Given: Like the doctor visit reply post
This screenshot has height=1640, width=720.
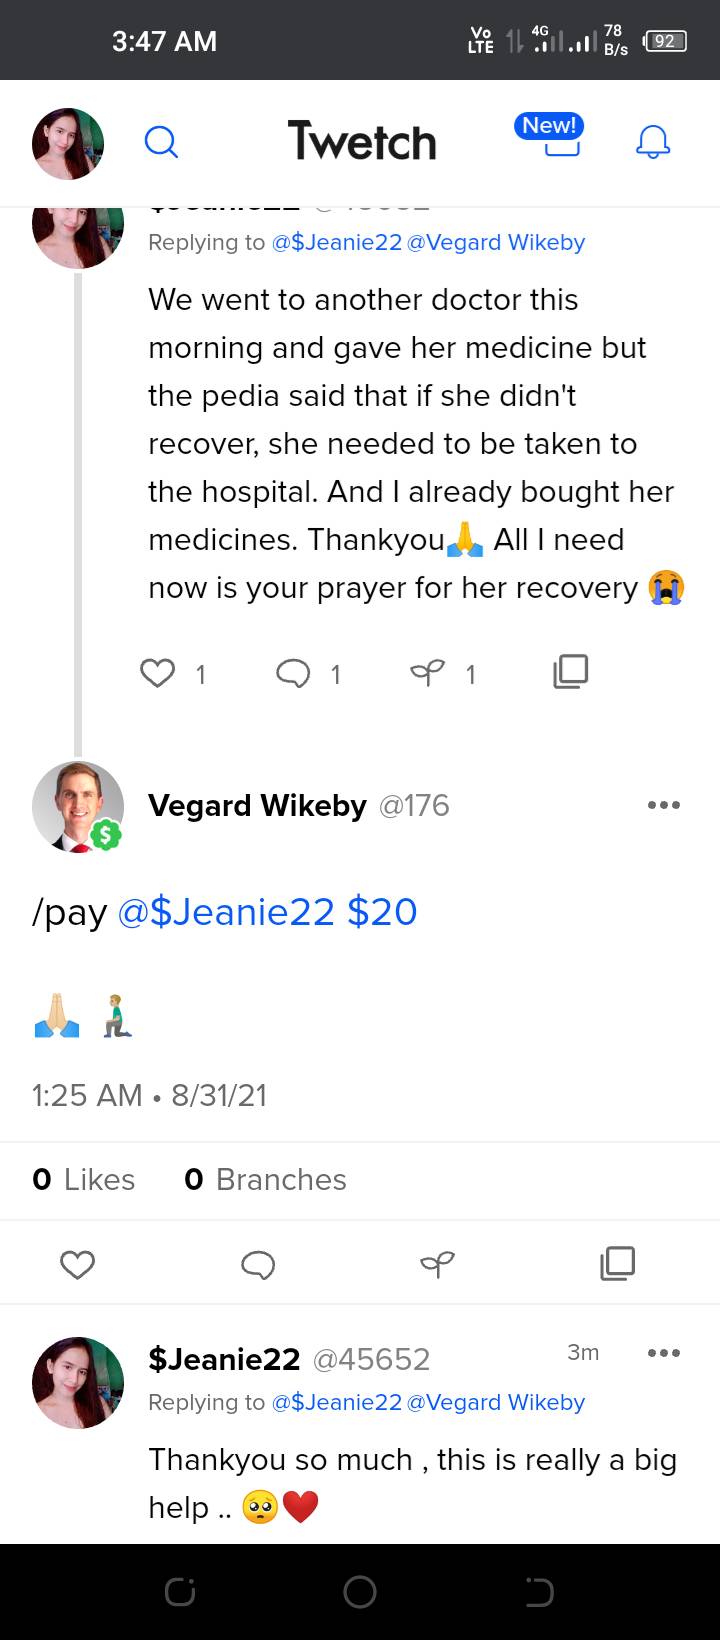Looking at the screenshot, I should tap(158, 673).
